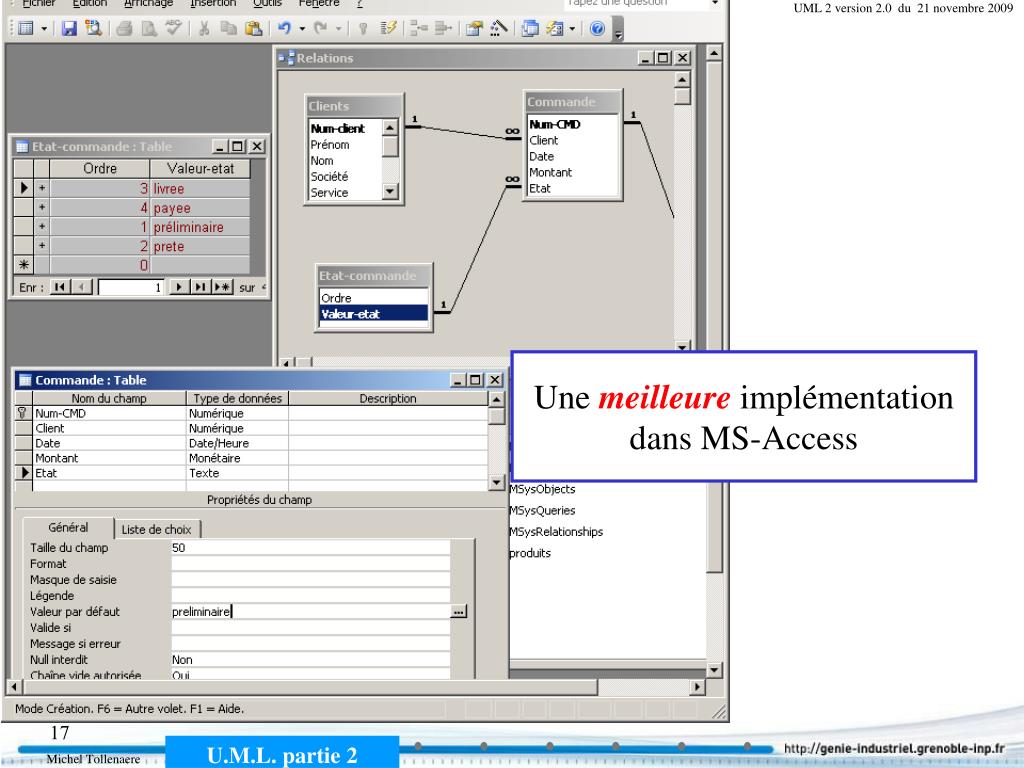Viewport: 1024px width, 768px height.
Task: Expand the subdatasheet for the préliminaire row
Action: point(42,227)
